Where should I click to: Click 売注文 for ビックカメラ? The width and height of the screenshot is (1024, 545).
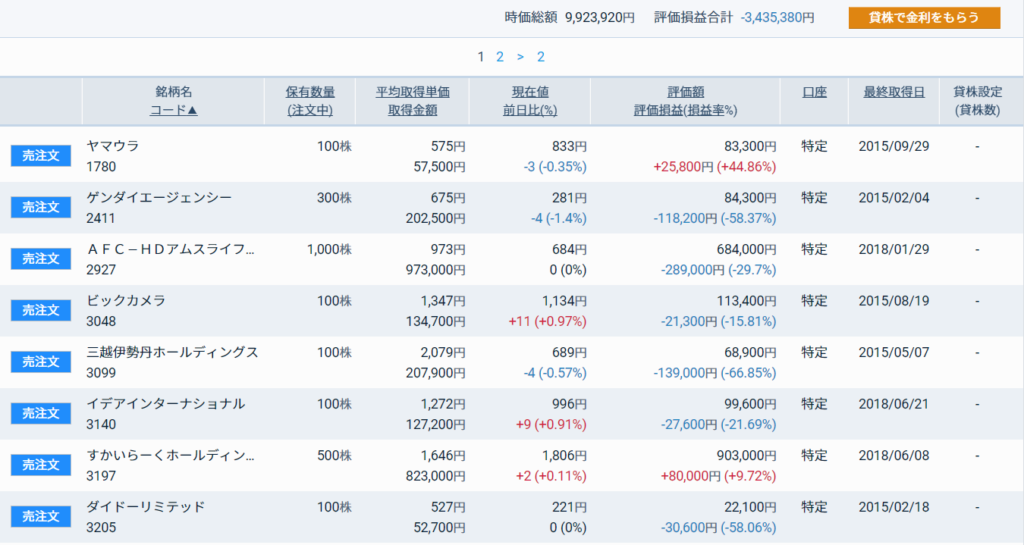tap(40, 311)
